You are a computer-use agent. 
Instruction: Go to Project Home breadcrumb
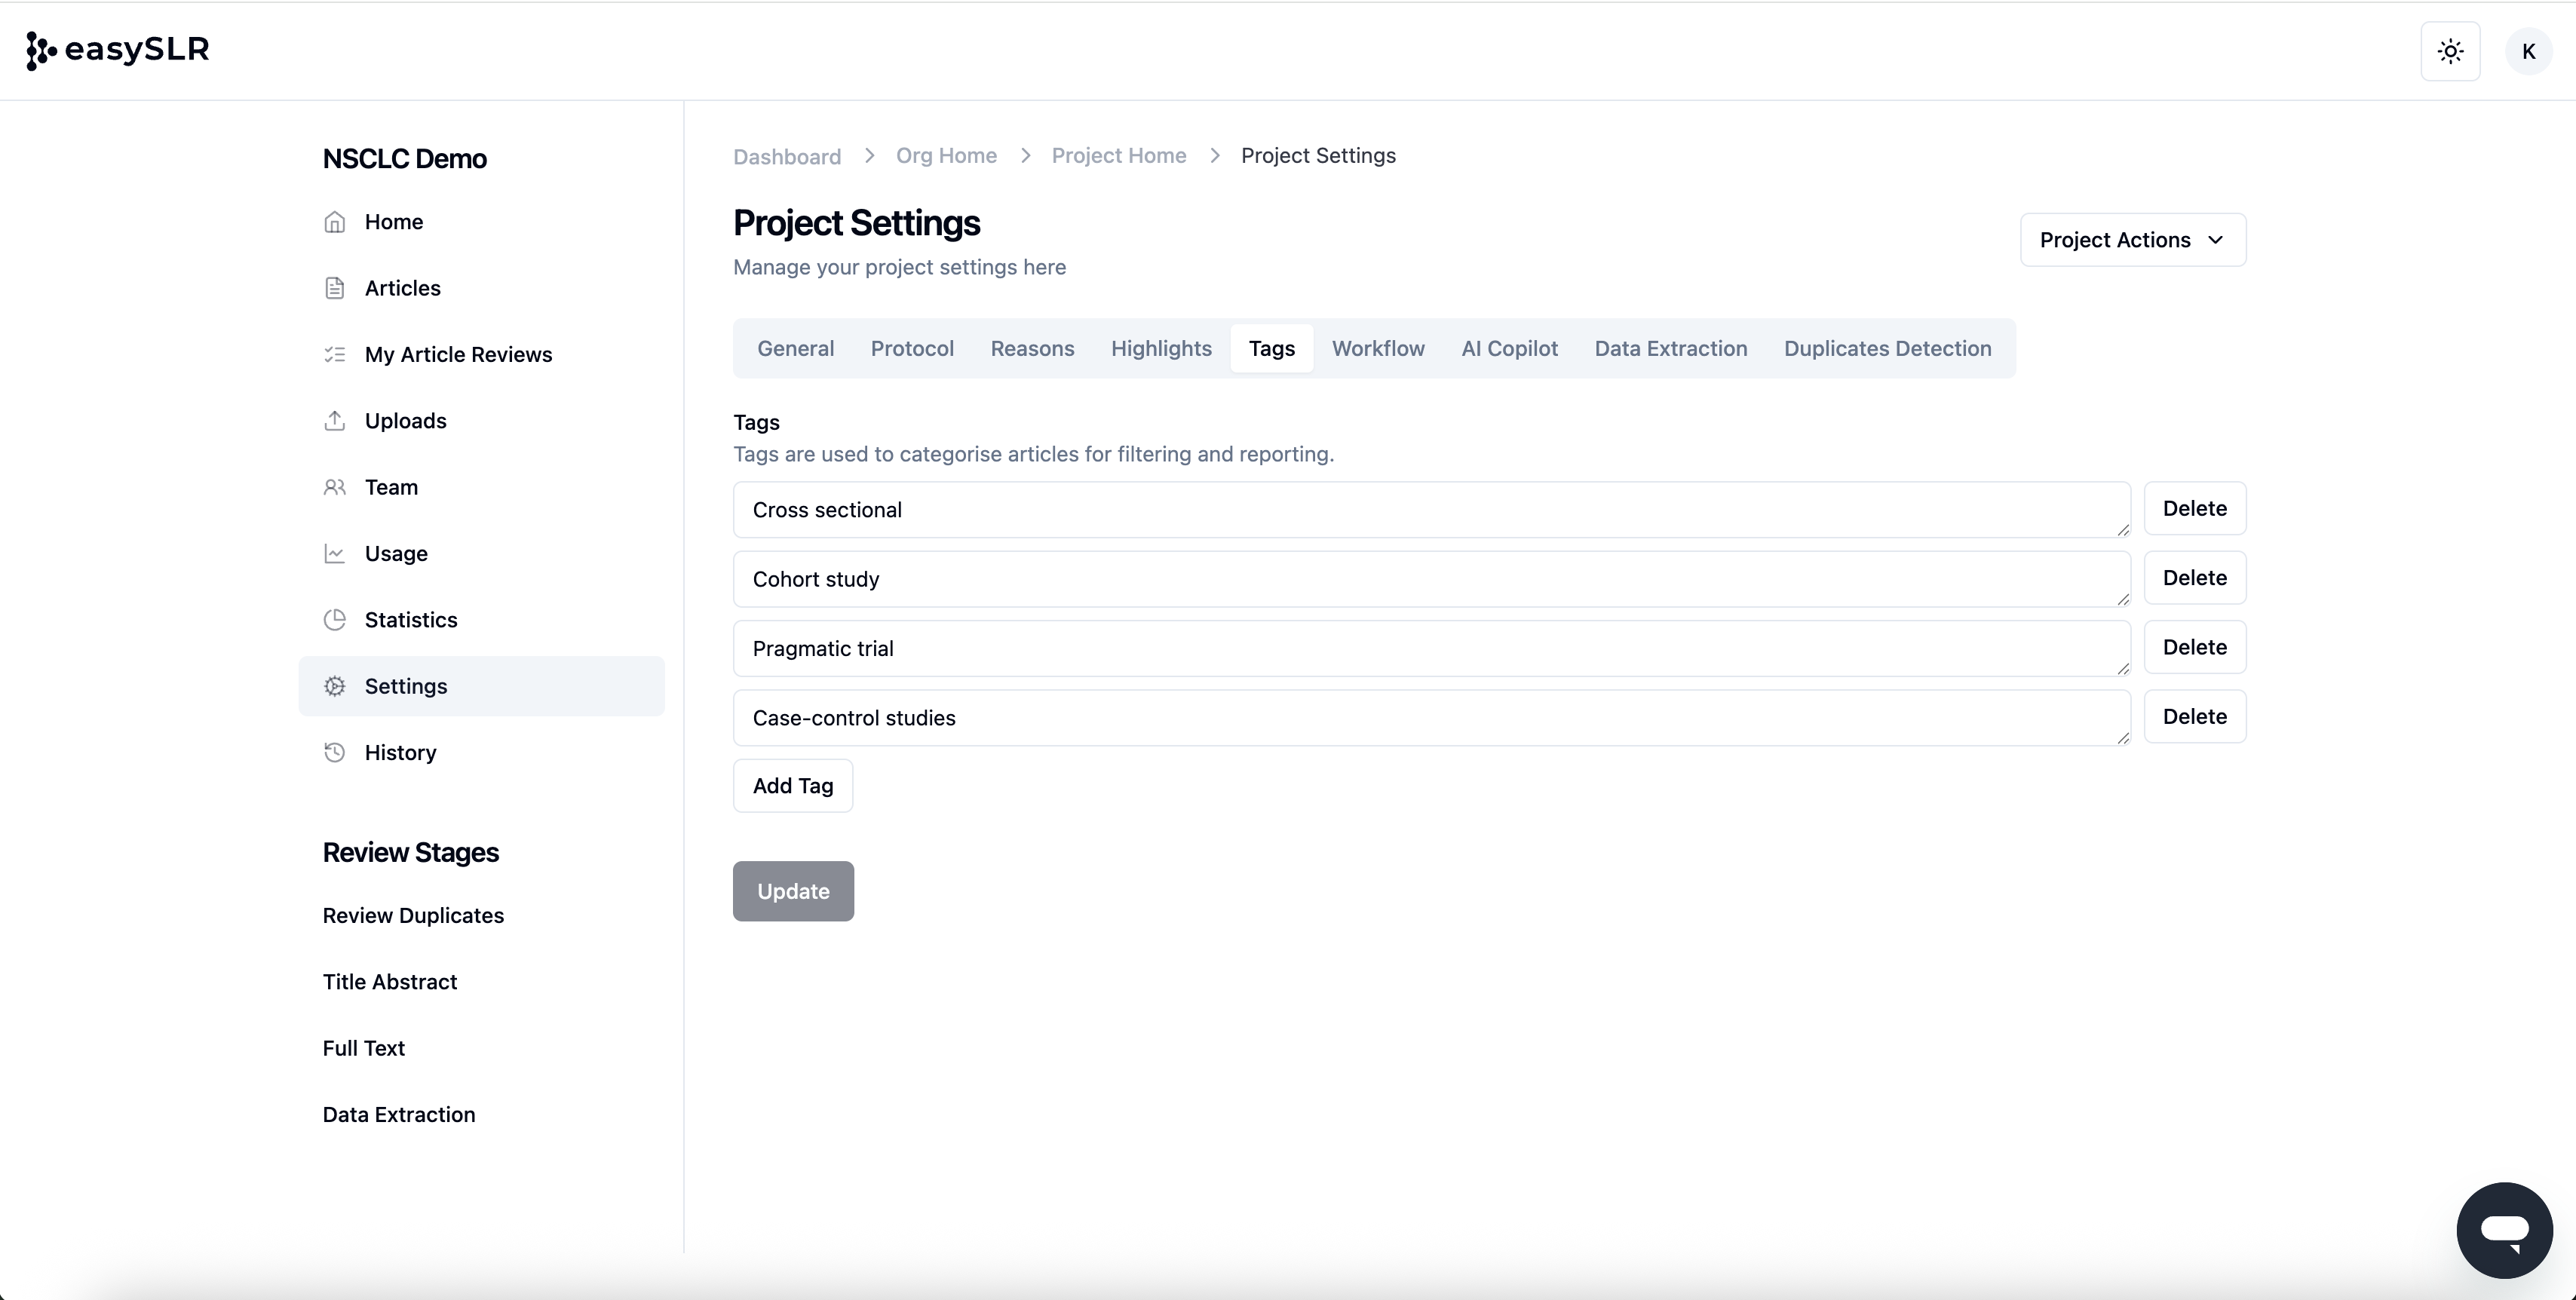click(1118, 156)
